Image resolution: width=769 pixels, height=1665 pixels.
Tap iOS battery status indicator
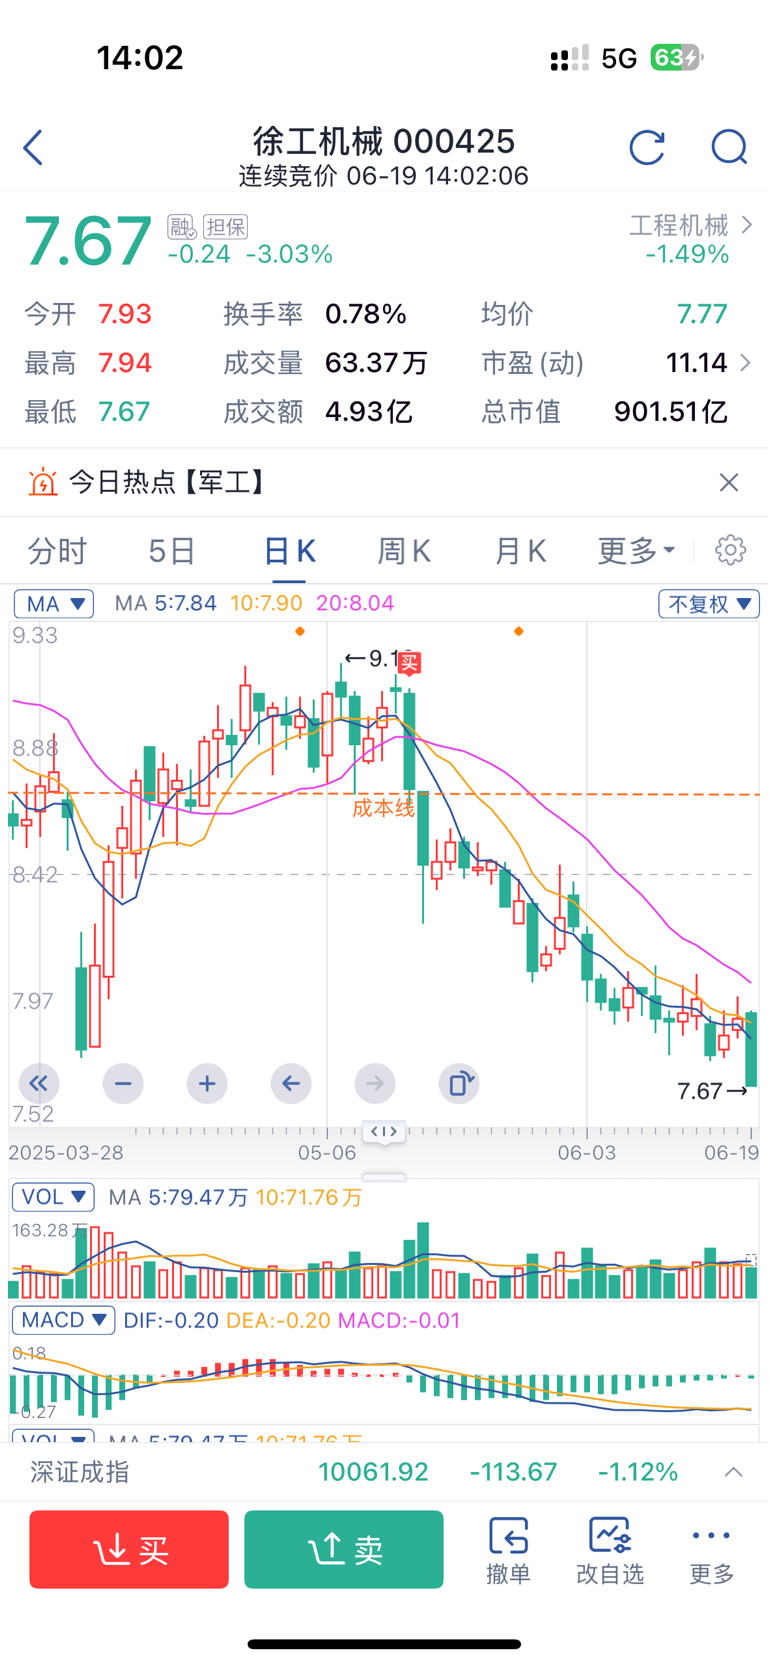[676, 58]
